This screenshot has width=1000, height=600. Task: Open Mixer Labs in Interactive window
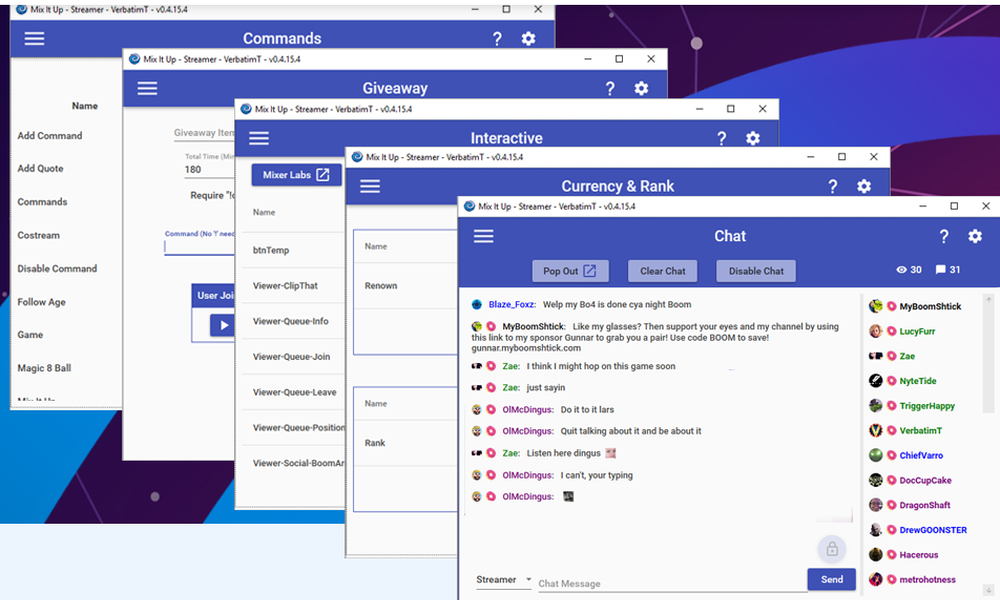click(296, 175)
